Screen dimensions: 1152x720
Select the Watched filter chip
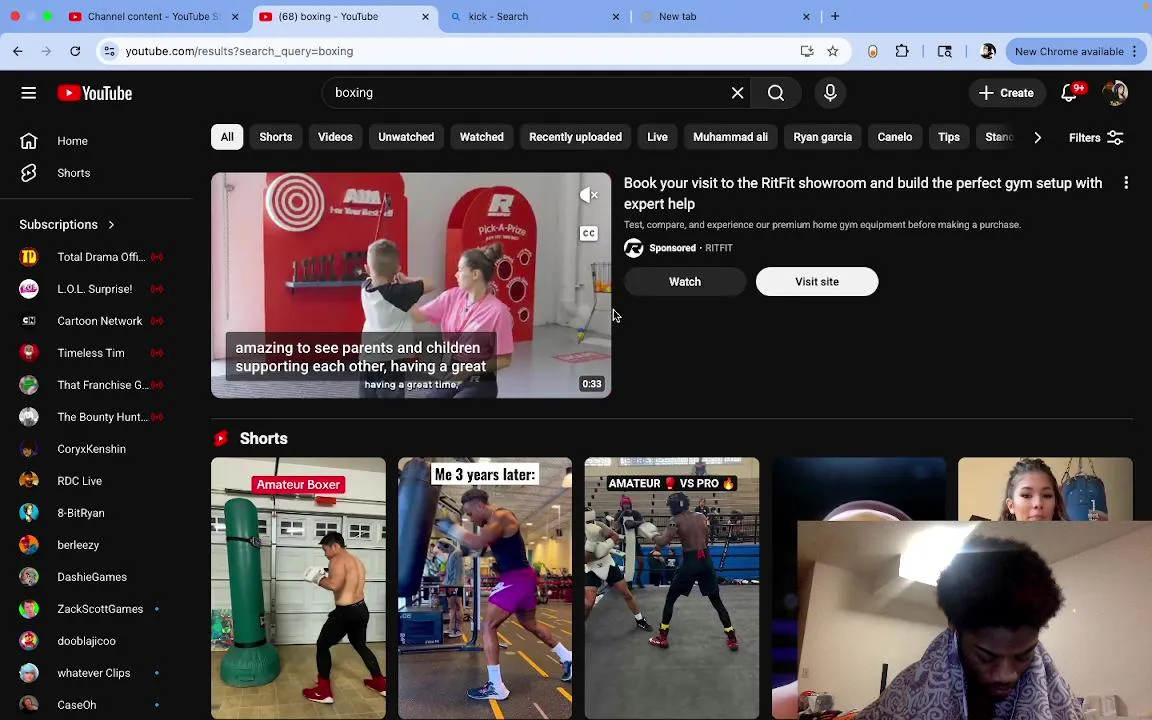[x=482, y=137]
